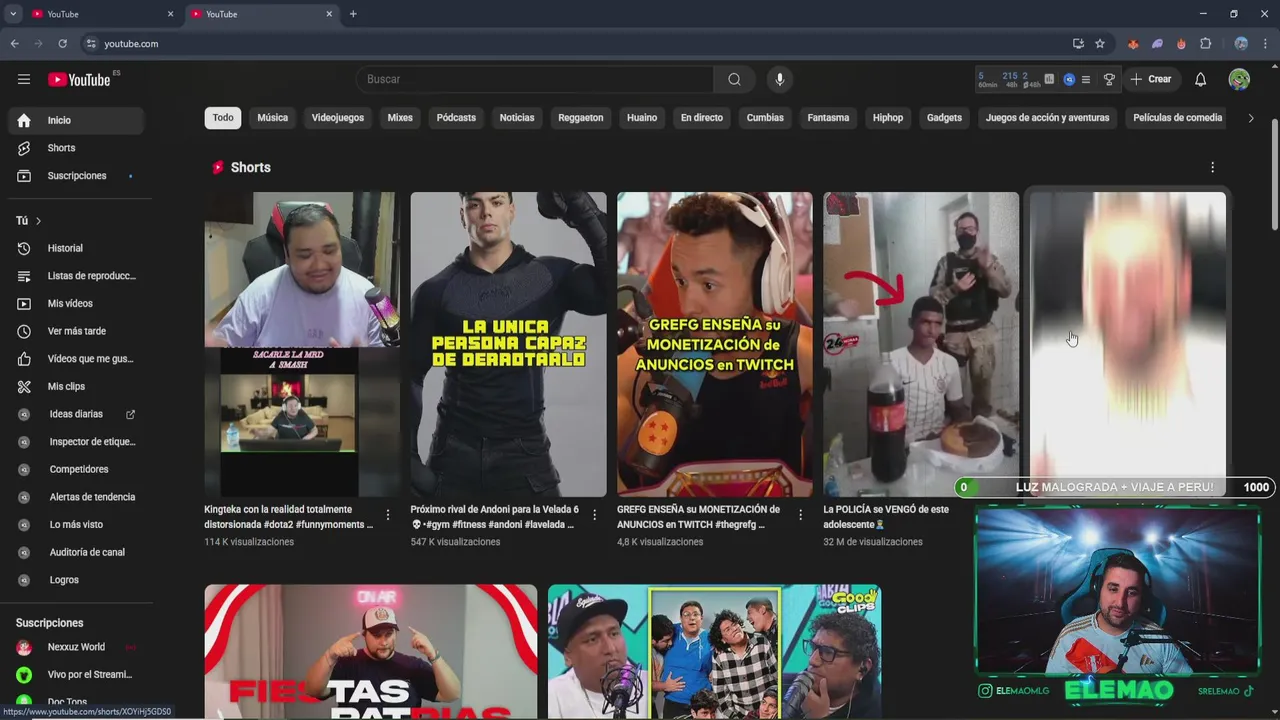This screenshot has width=1280, height=720.
Task: Bookmark this page with the star icon
Action: (1100, 44)
